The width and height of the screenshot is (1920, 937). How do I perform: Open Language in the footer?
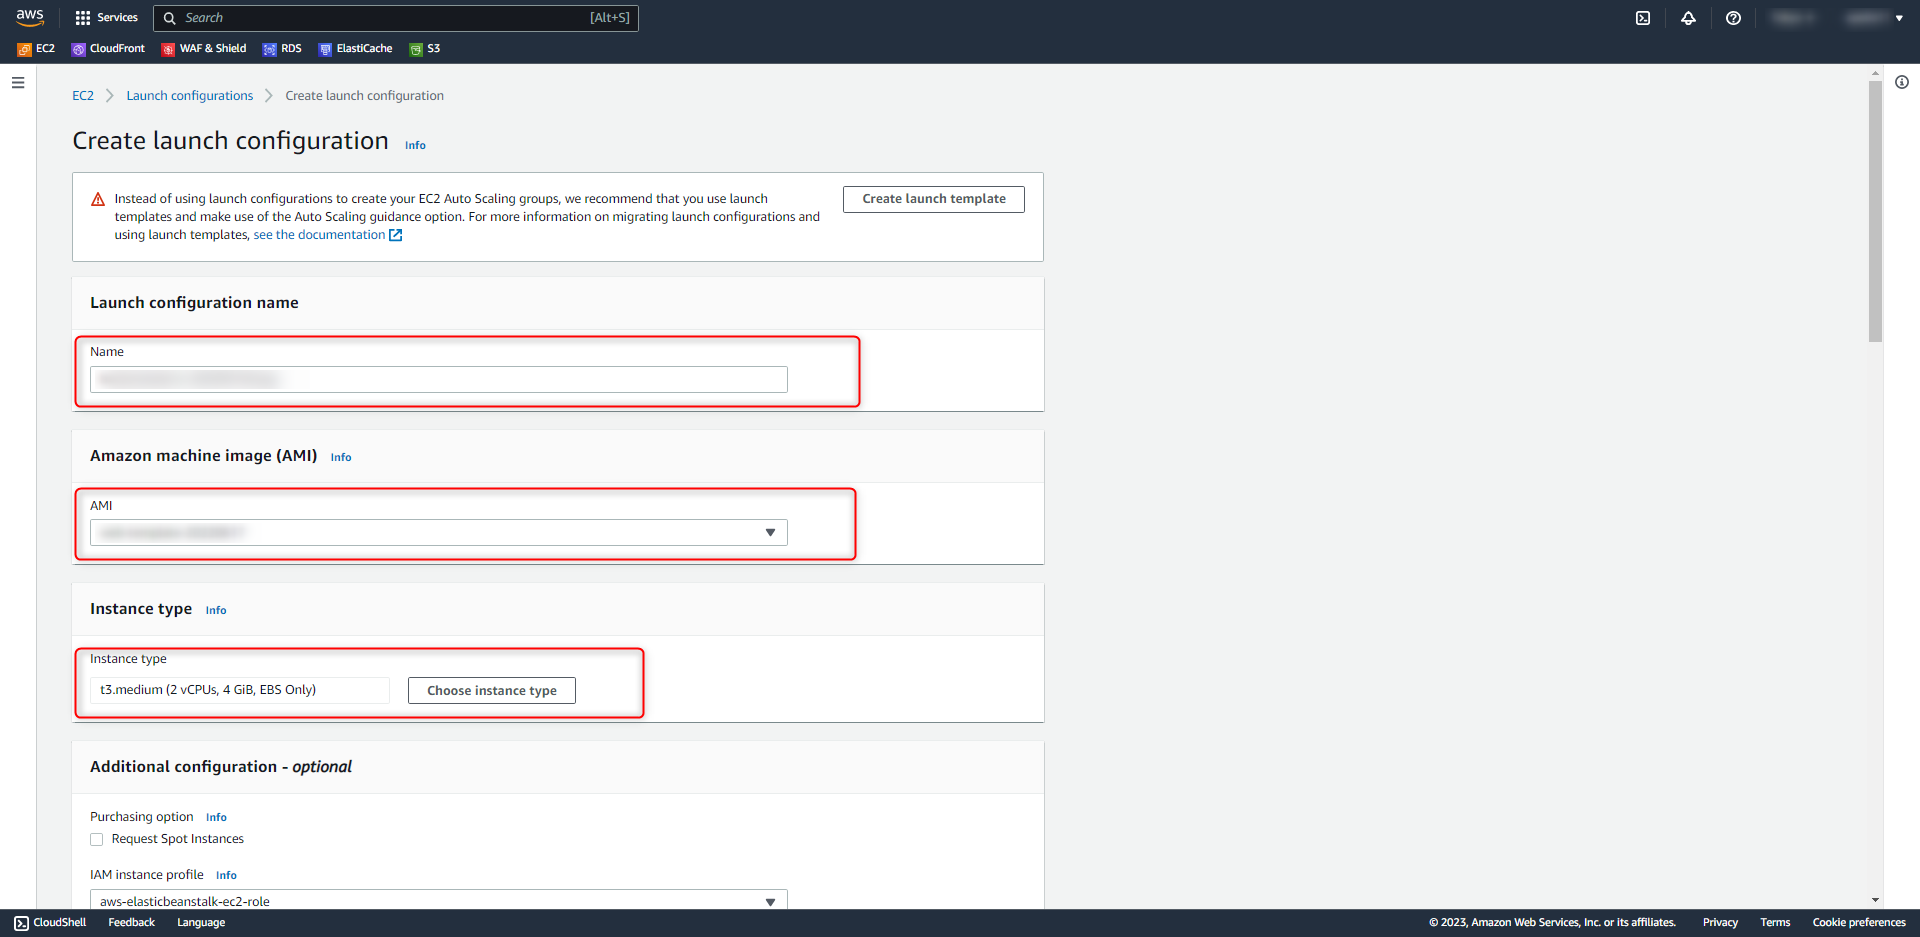click(x=201, y=923)
